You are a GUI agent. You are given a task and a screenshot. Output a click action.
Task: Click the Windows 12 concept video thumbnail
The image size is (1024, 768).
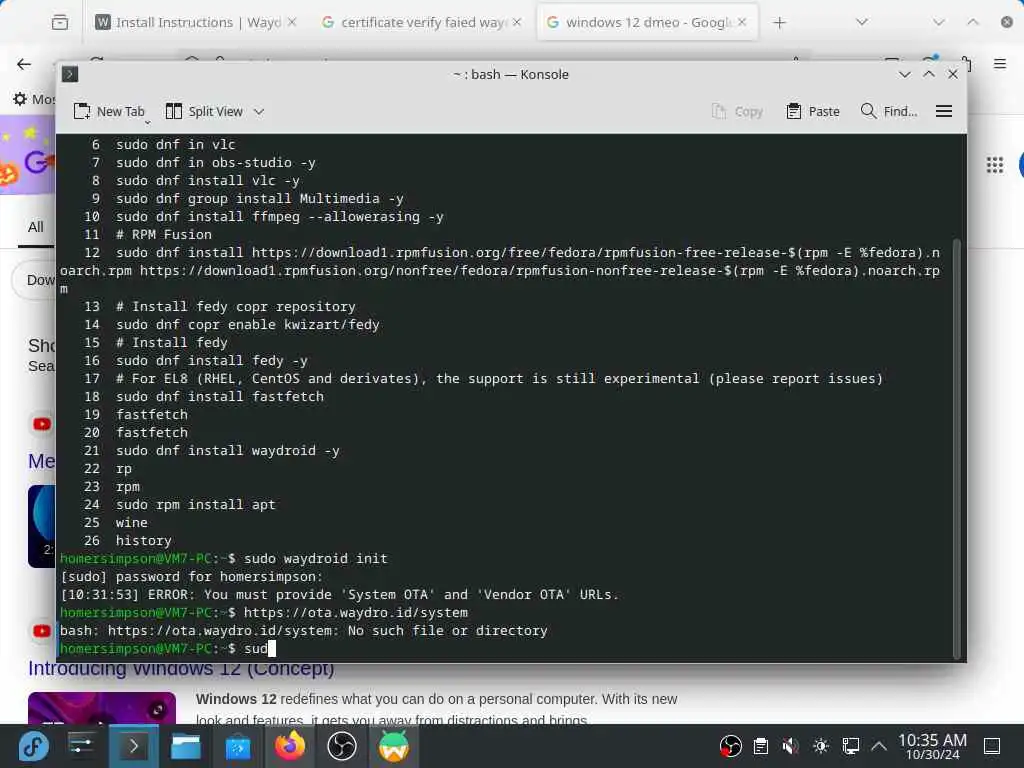pos(102,708)
